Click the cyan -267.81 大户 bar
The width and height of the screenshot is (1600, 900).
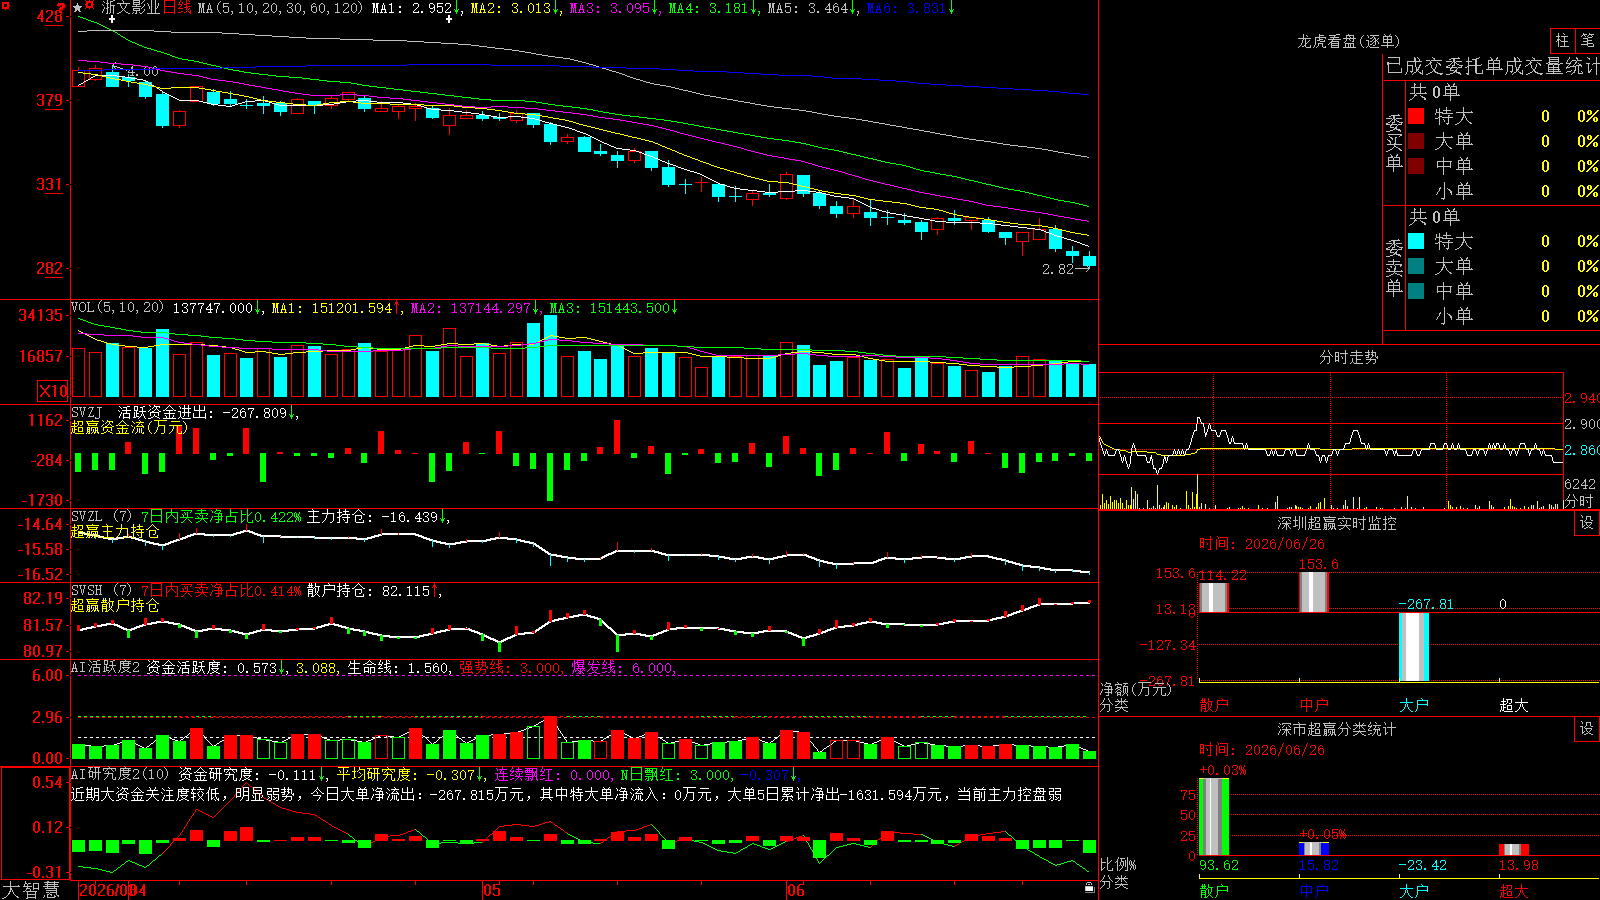(x=1413, y=647)
